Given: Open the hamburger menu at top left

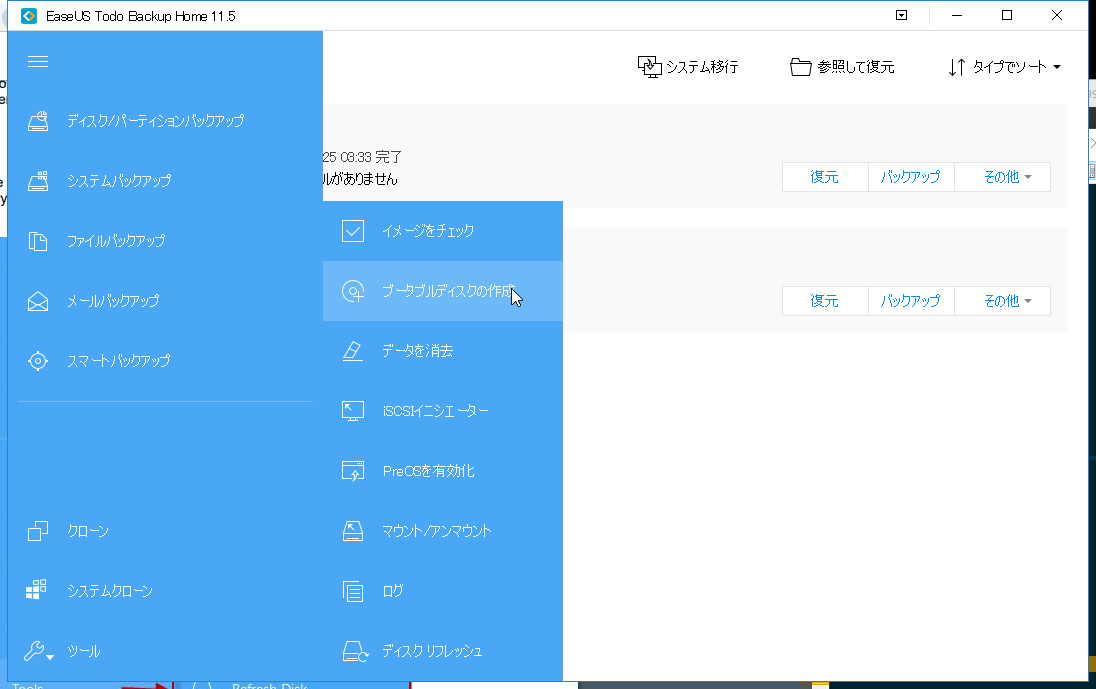Looking at the screenshot, I should tap(38, 61).
